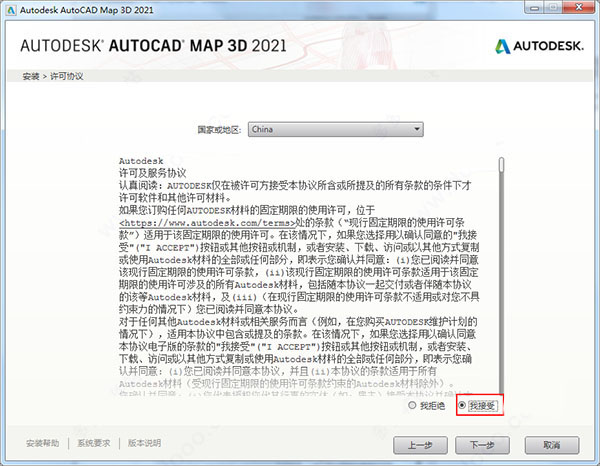
Task: Click the 许可协议 breadcrumb text
Action: pyautogui.click(x=67, y=76)
